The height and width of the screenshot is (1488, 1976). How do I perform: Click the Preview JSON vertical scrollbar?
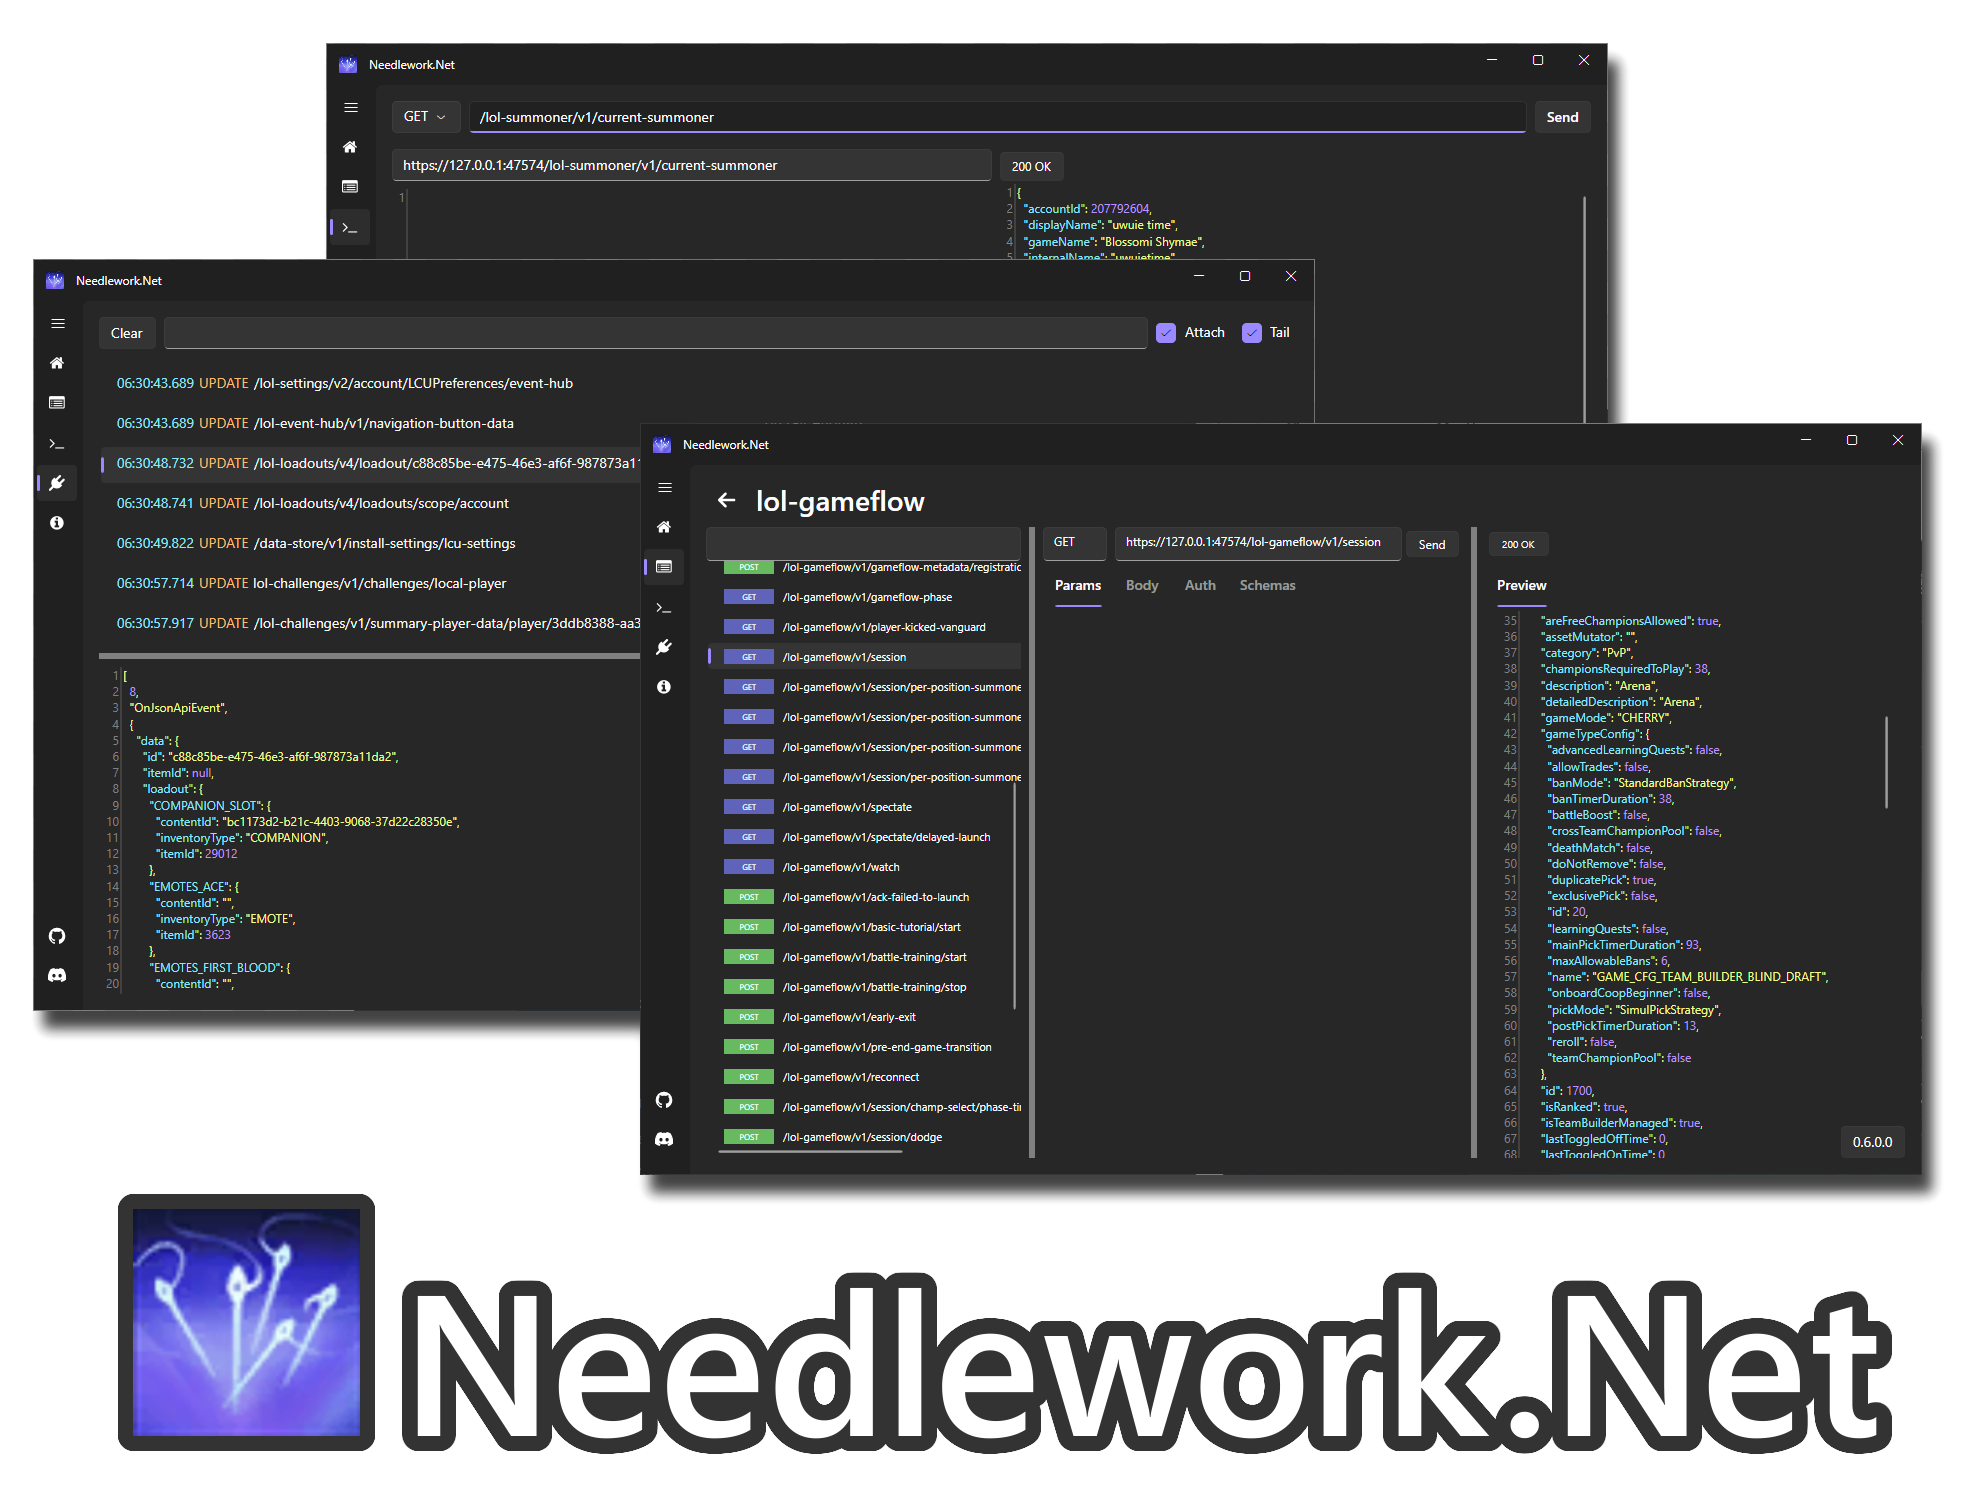pos(1886,760)
